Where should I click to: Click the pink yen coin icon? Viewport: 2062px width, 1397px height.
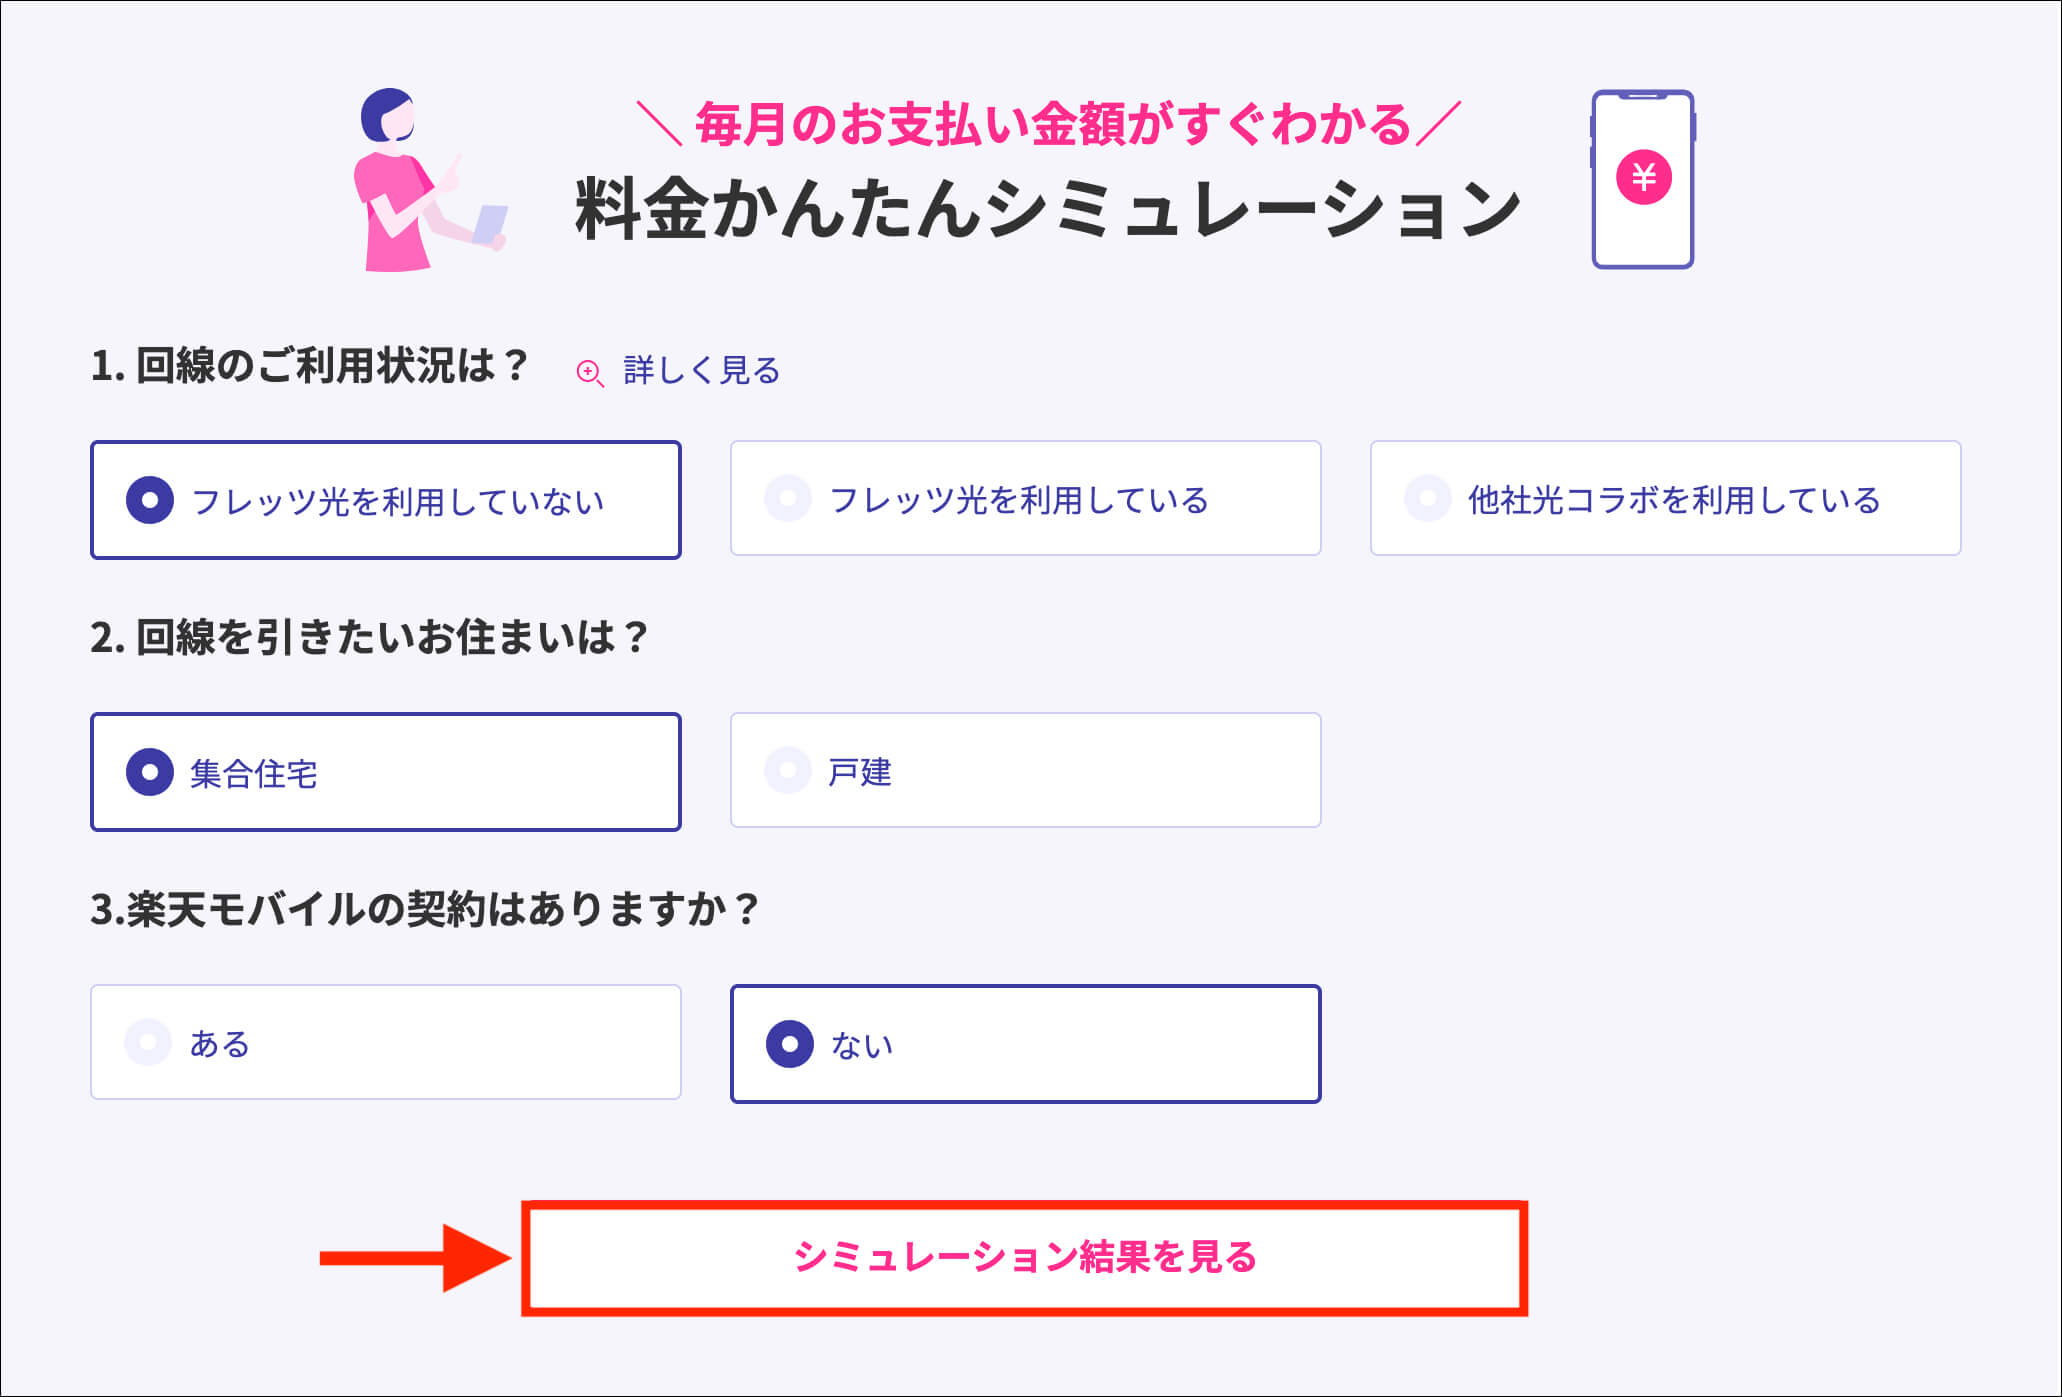tap(1643, 177)
